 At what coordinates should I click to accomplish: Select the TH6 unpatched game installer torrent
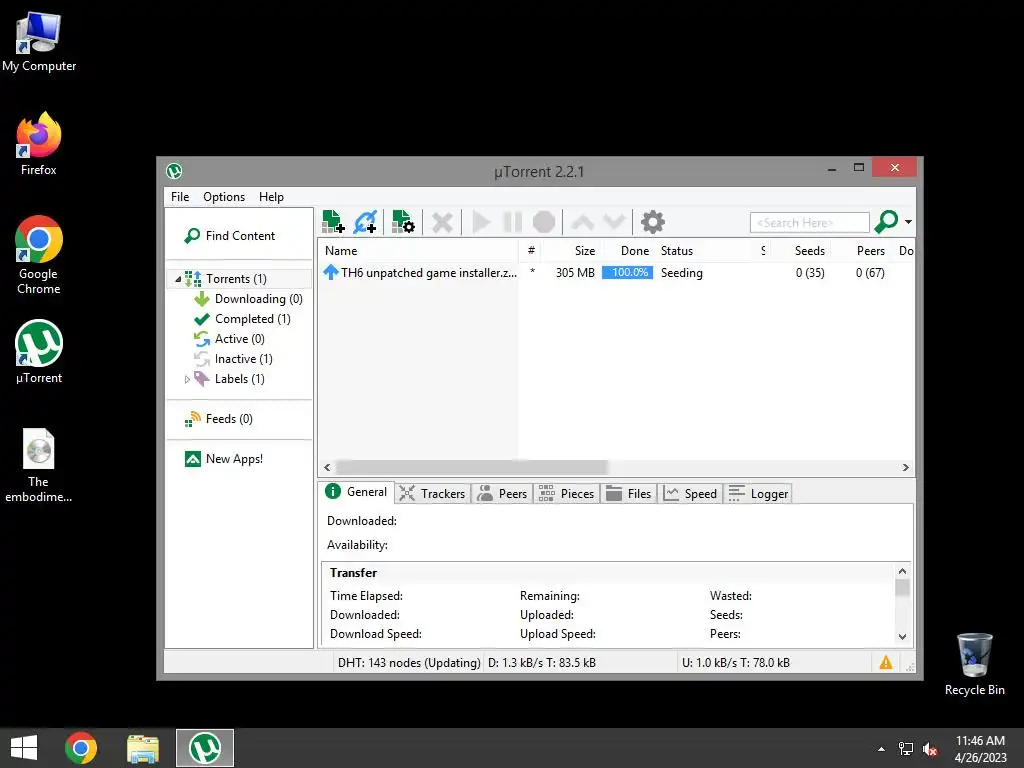tap(420, 273)
